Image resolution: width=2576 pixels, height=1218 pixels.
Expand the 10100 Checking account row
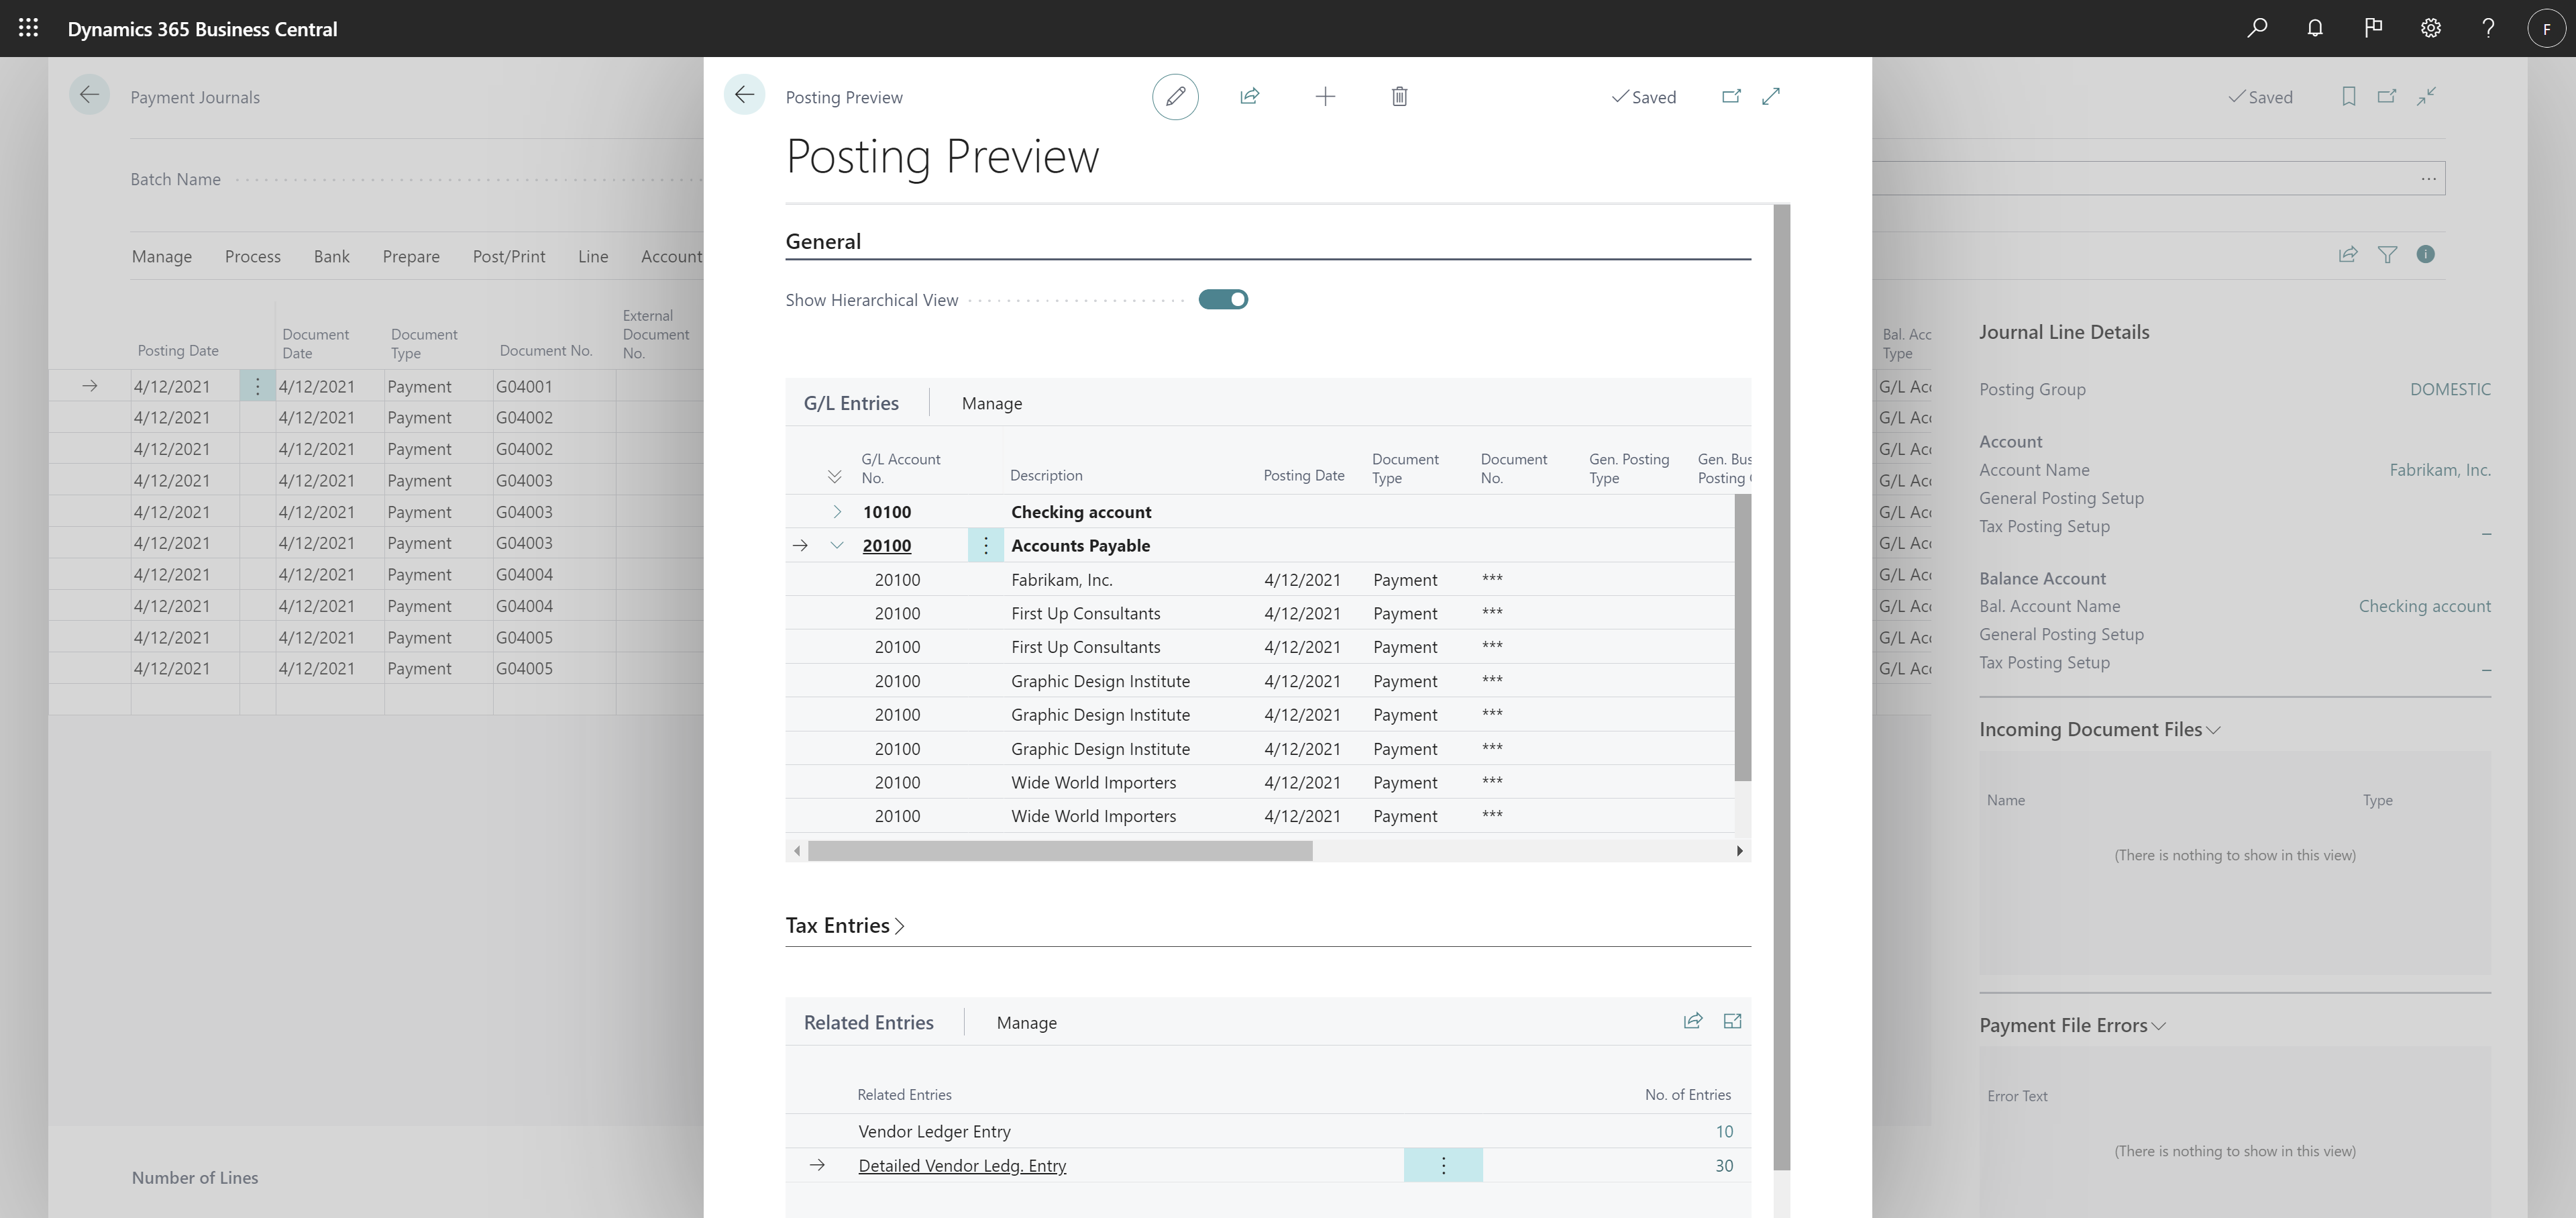pyautogui.click(x=837, y=512)
